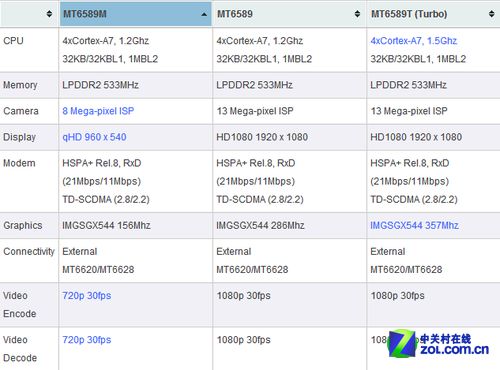Open the qHD 960 x 540 link
The height and width of the screenshot is (370, 500).
(94, 137)
